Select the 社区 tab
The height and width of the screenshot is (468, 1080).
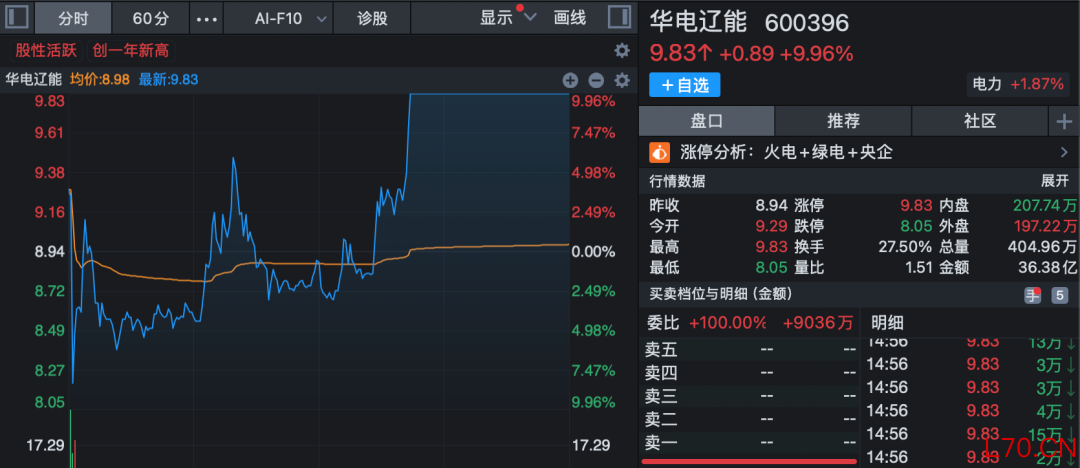(x=980, y=122)
